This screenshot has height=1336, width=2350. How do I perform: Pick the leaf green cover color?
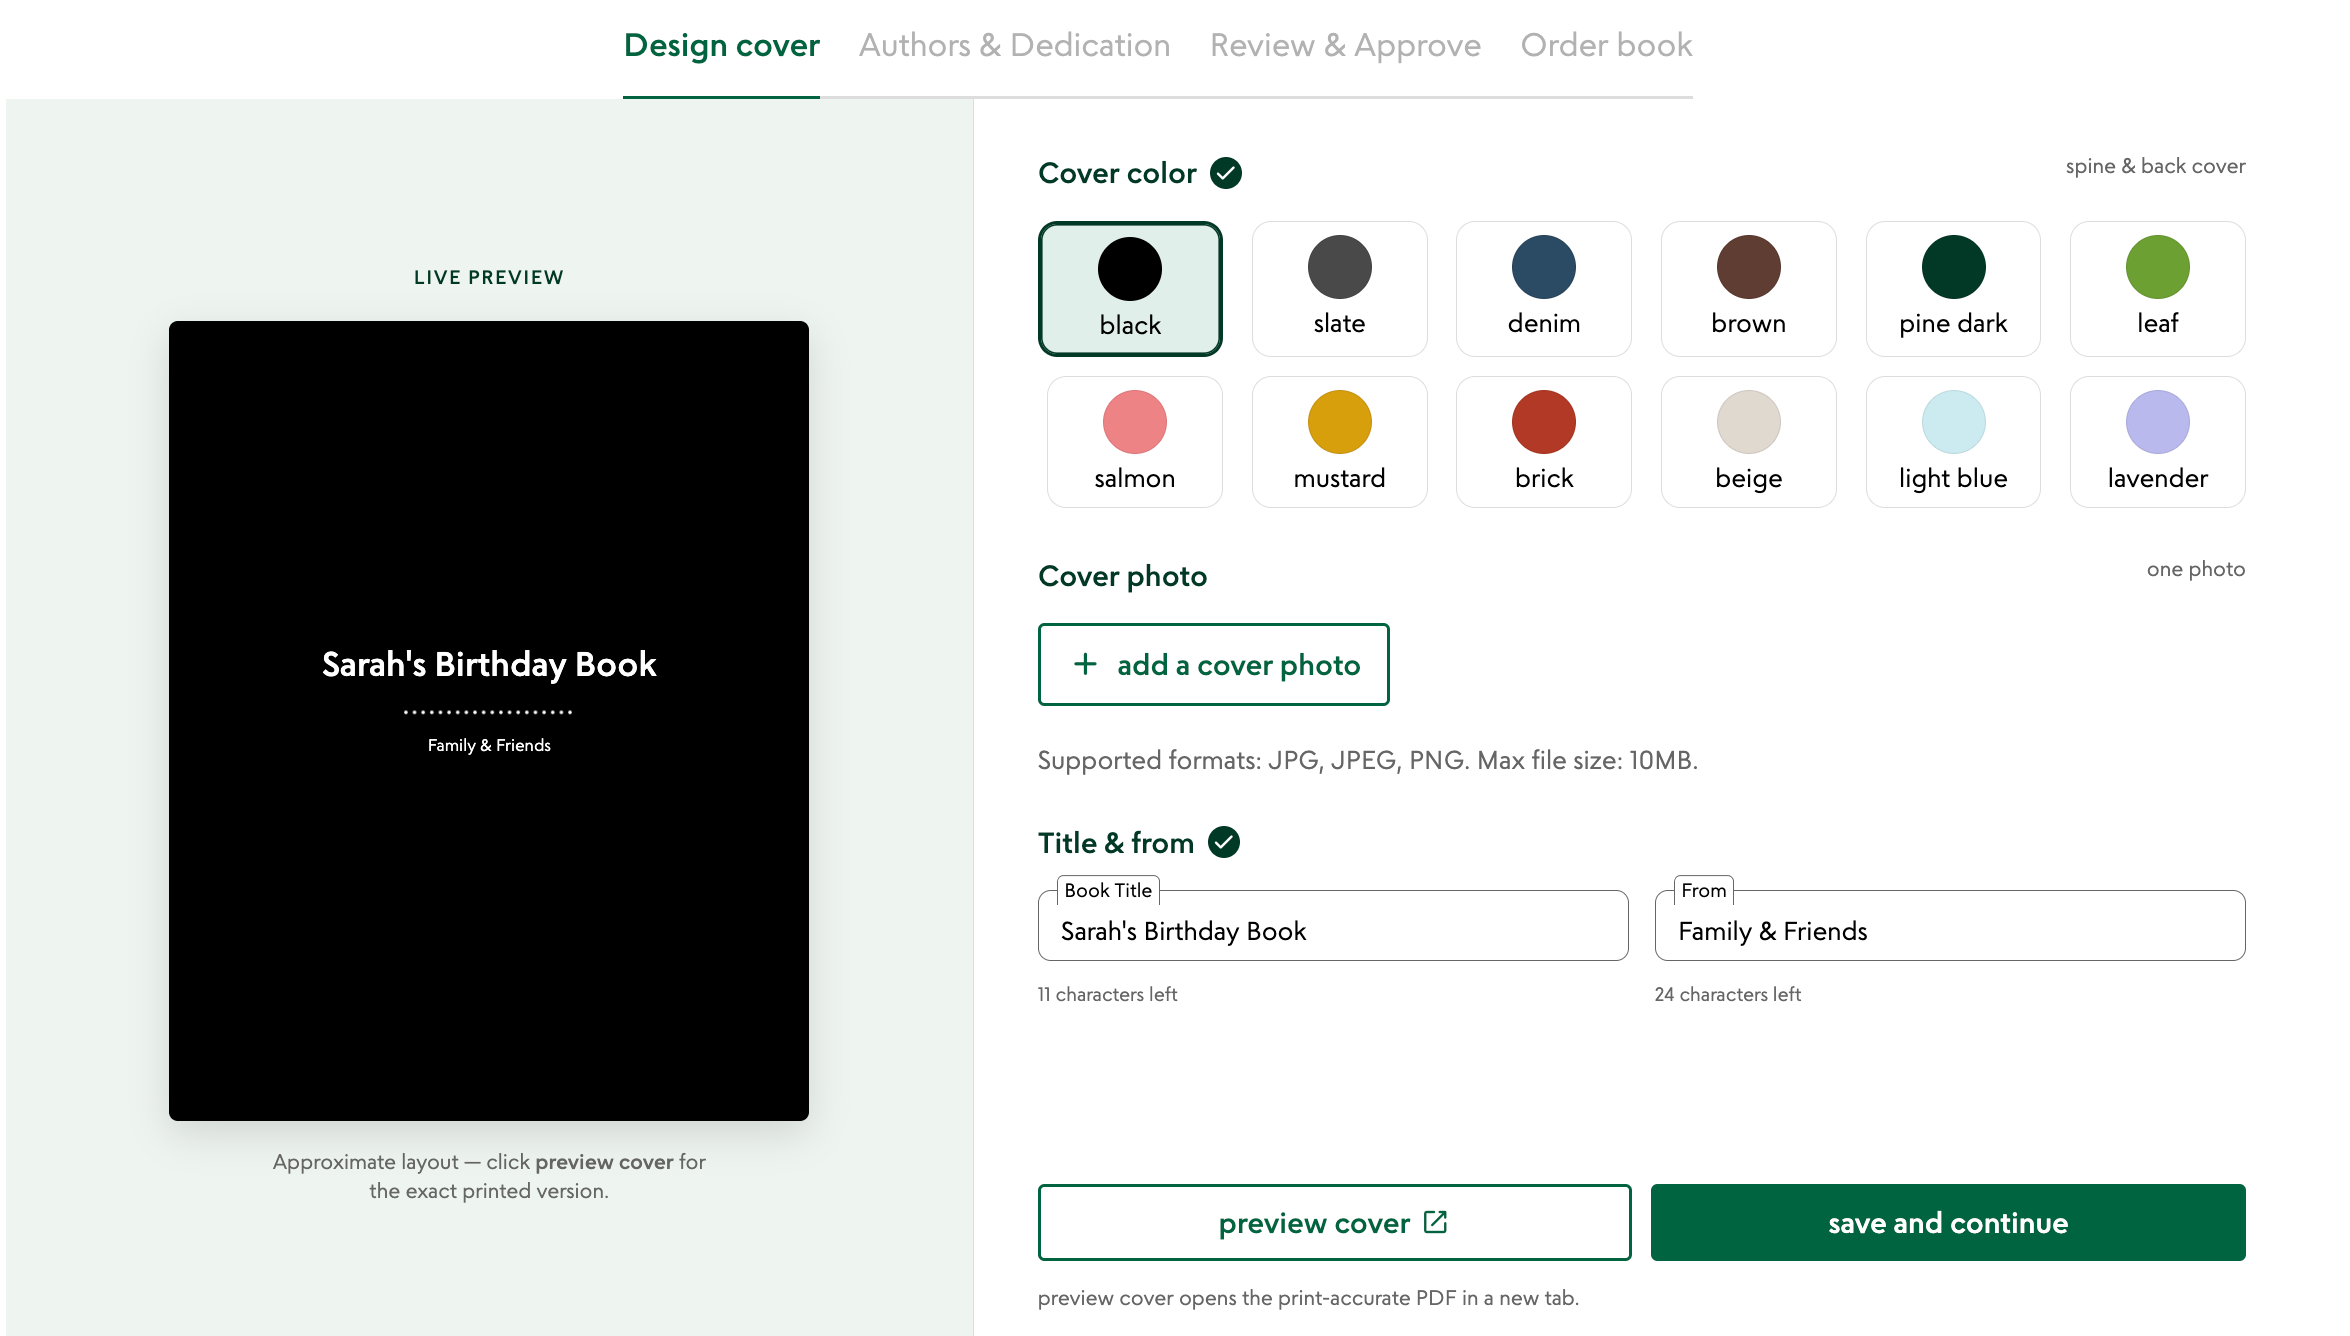2157,288
